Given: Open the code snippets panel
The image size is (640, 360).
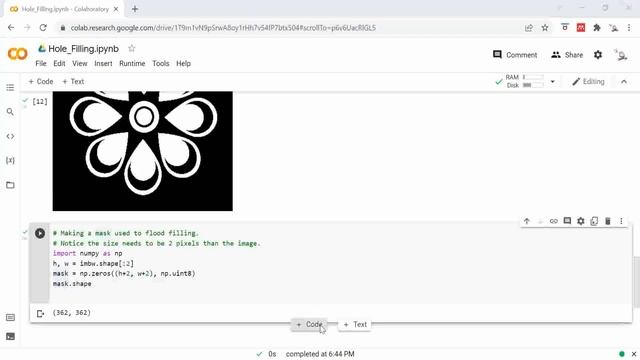Looking at the screenshot, I should (x=10, y=136).
